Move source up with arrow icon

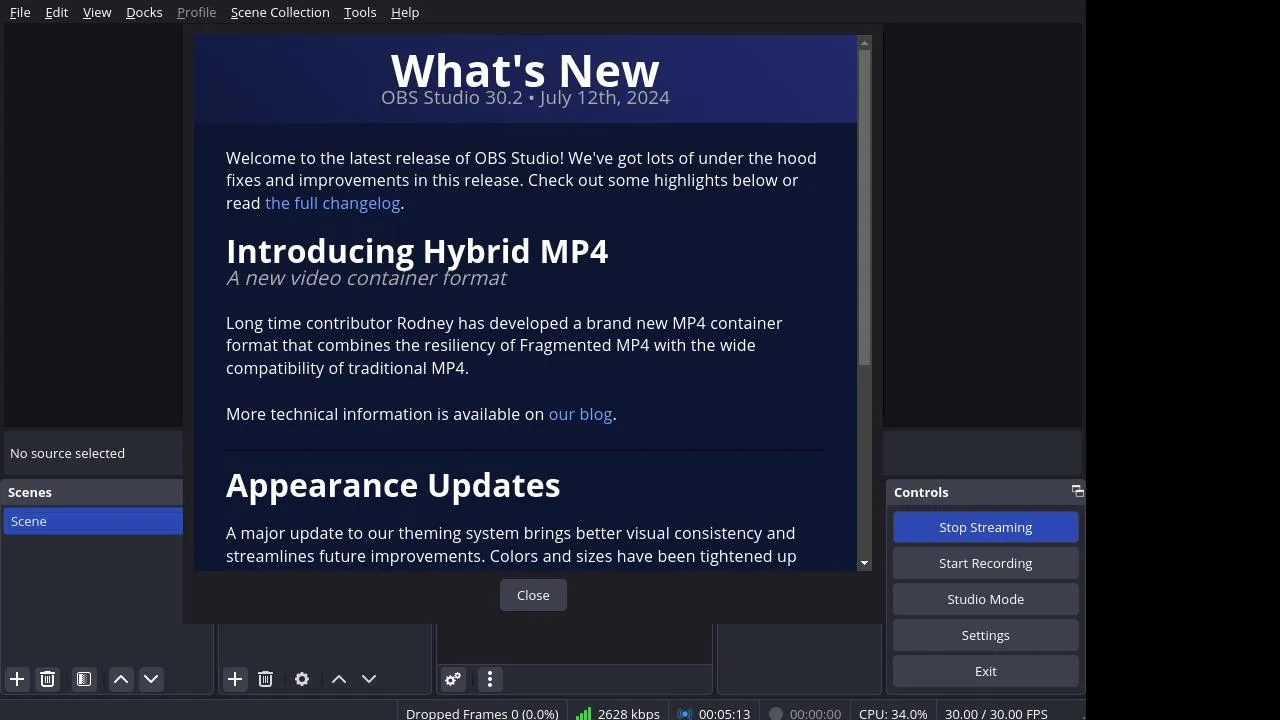(x=339, y=679)
